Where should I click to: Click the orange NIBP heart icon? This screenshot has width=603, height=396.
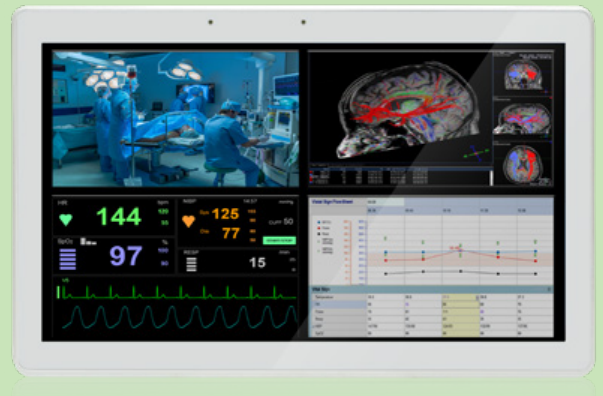pos(188,221)
